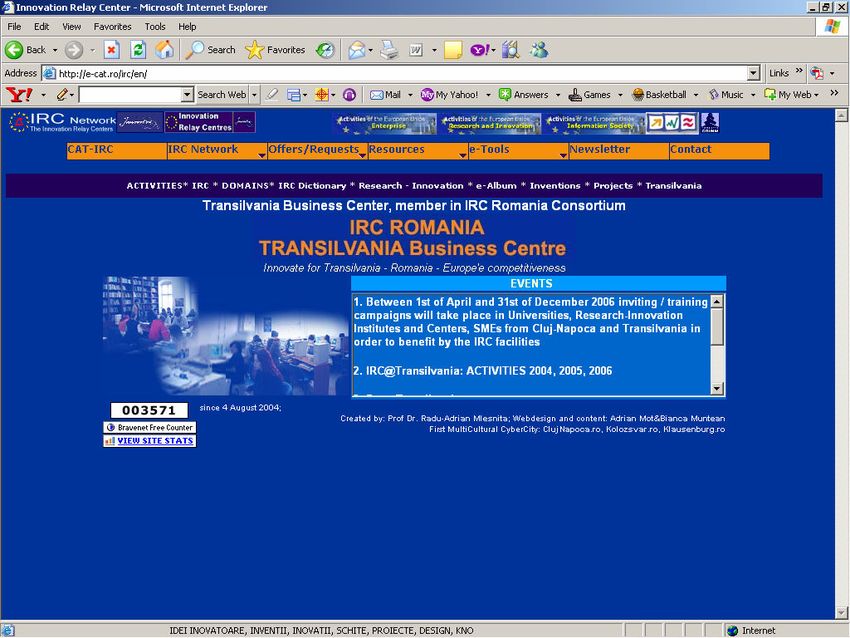
Task: Open the Favorites star button
Action: [x=275, y=50]
